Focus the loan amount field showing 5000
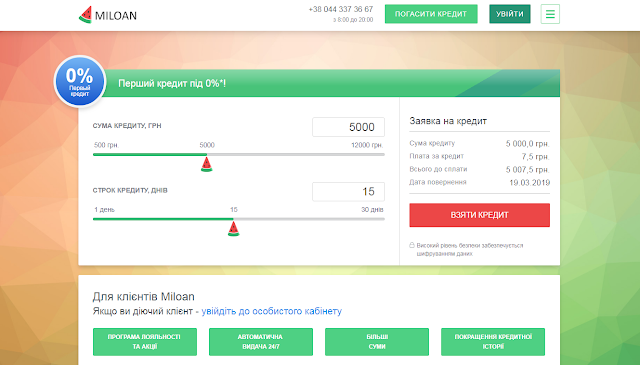The width and height of the screenshot is (640, 365). coord(348,127)
